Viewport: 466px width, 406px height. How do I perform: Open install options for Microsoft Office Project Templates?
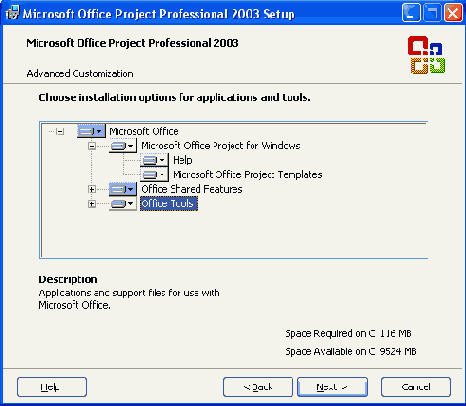(154, 175)
